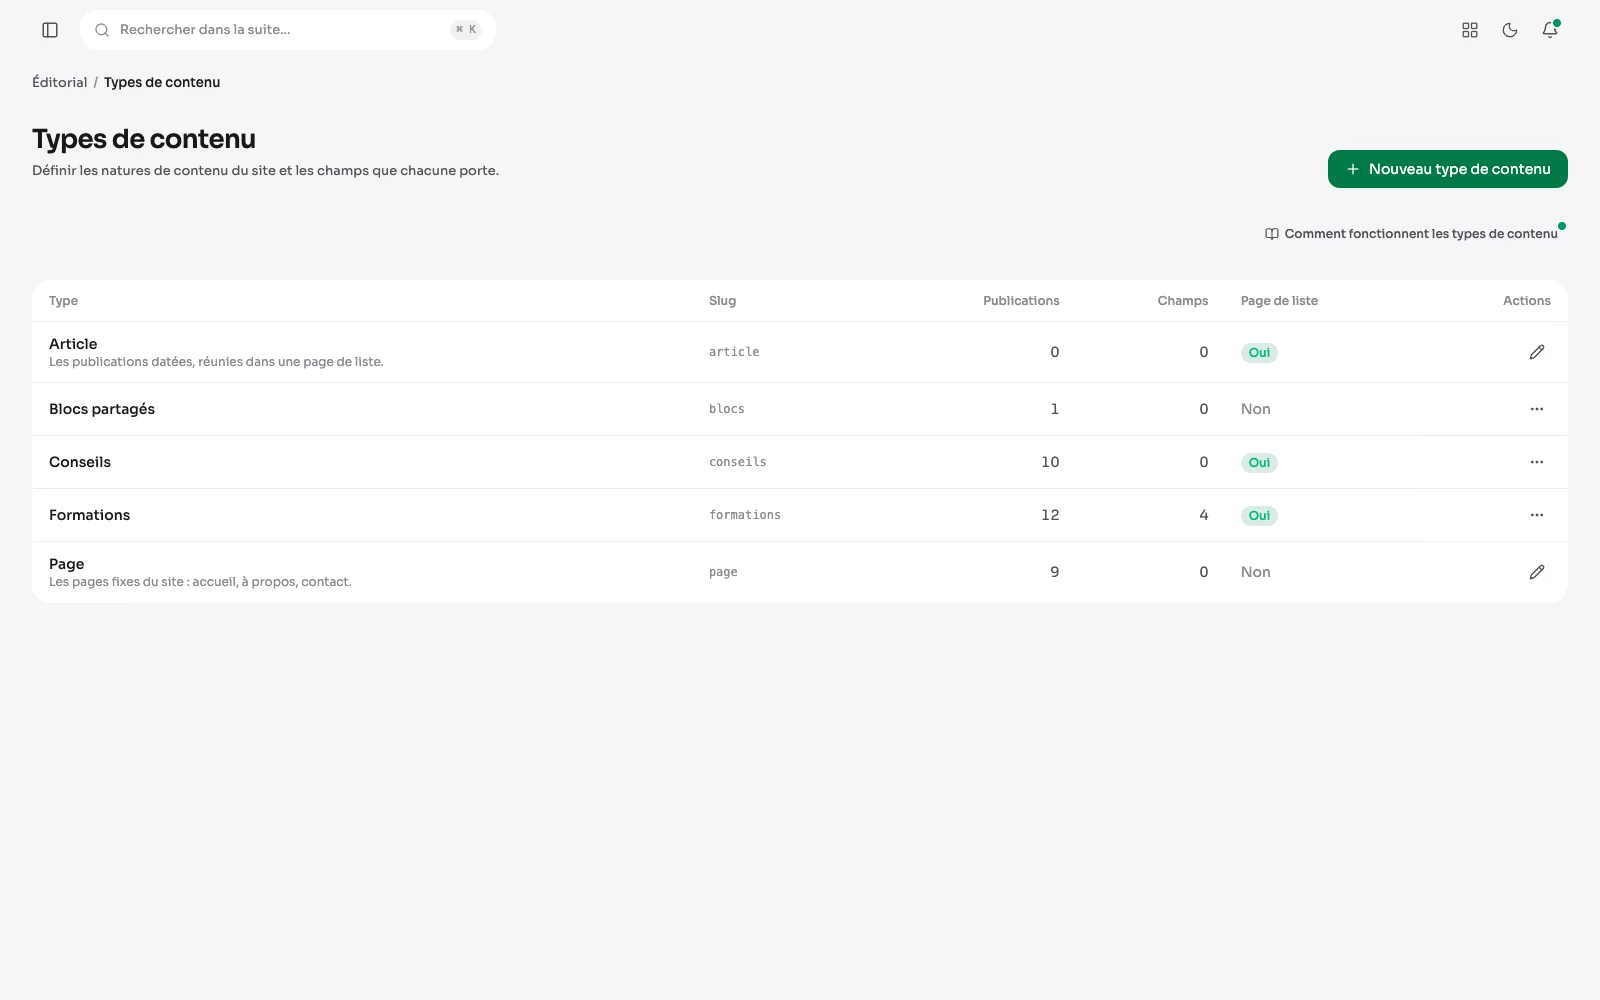Open actions menu for Conseils
This screenshot has height=1000, width=1600.
1537,462
